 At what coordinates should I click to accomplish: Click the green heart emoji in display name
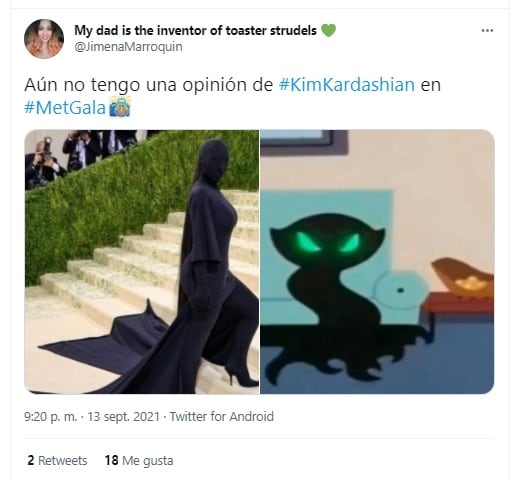click(x=328, y=31)
